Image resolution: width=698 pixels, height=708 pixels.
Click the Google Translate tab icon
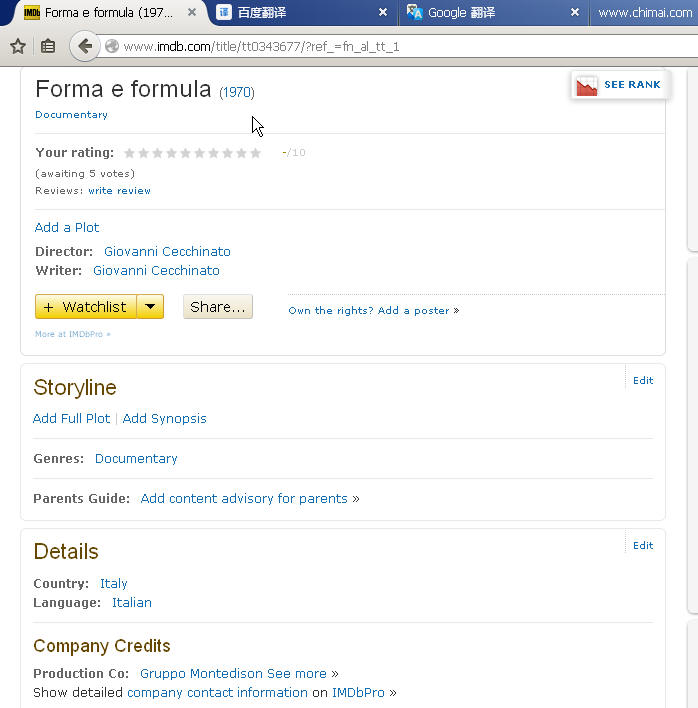(x=414, y=12)
